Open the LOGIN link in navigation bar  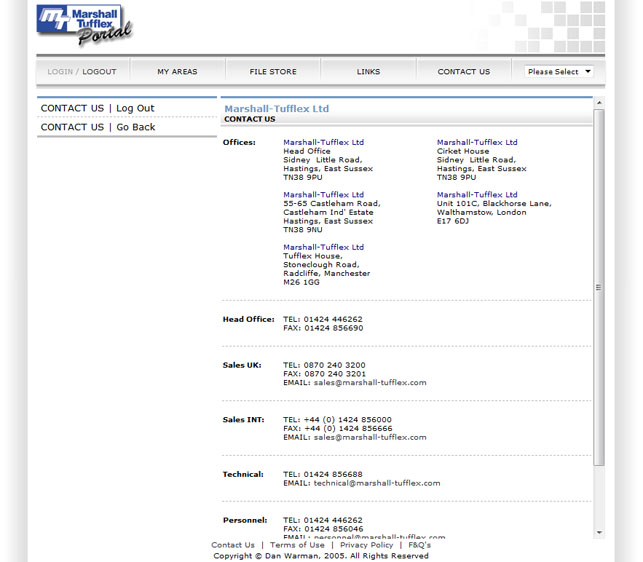[60, 72]
